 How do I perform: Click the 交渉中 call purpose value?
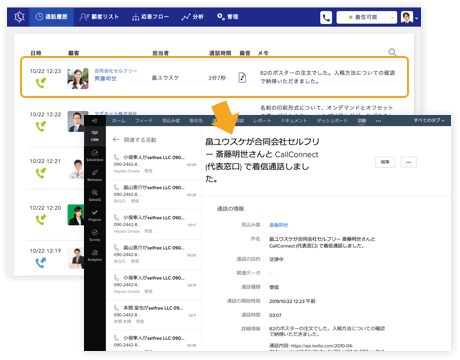click(x=276, y=259)
